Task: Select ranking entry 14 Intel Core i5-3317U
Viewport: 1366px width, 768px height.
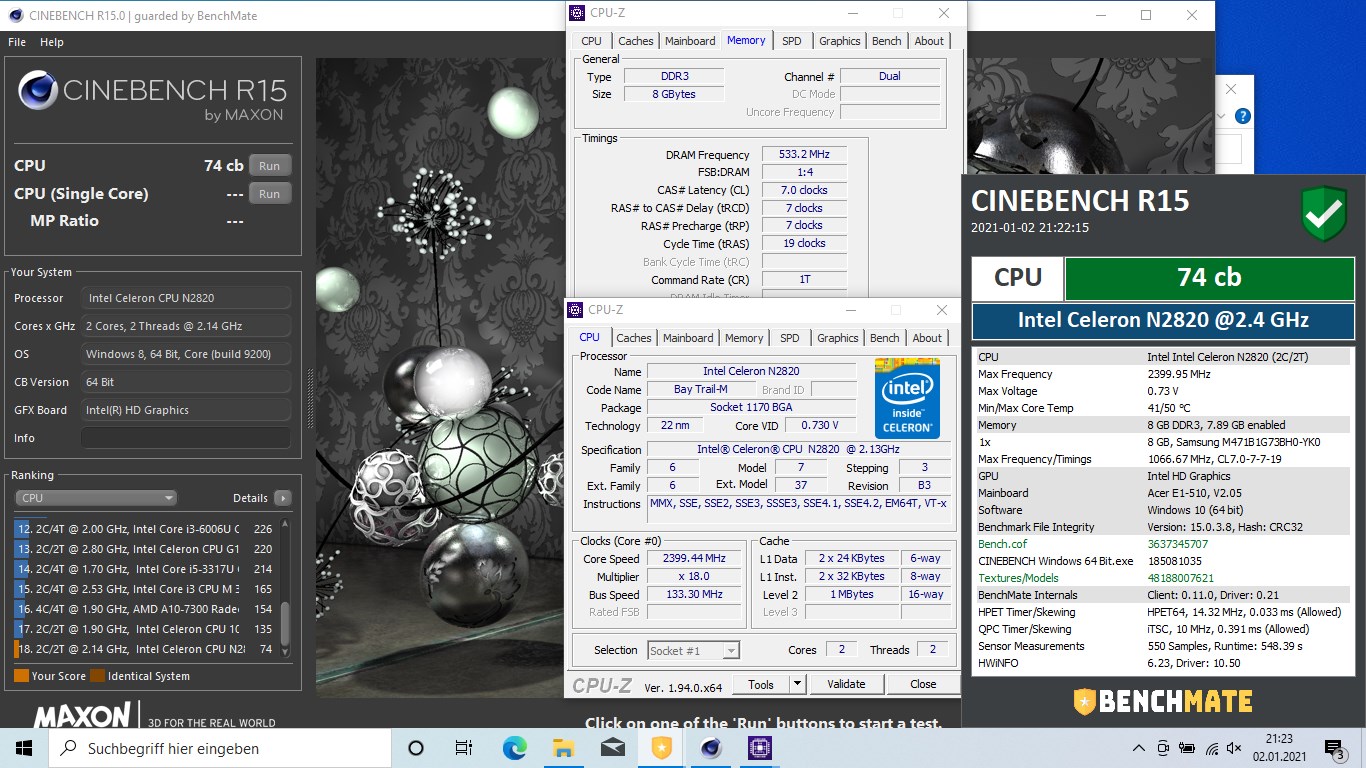Action: pos(146,569)
